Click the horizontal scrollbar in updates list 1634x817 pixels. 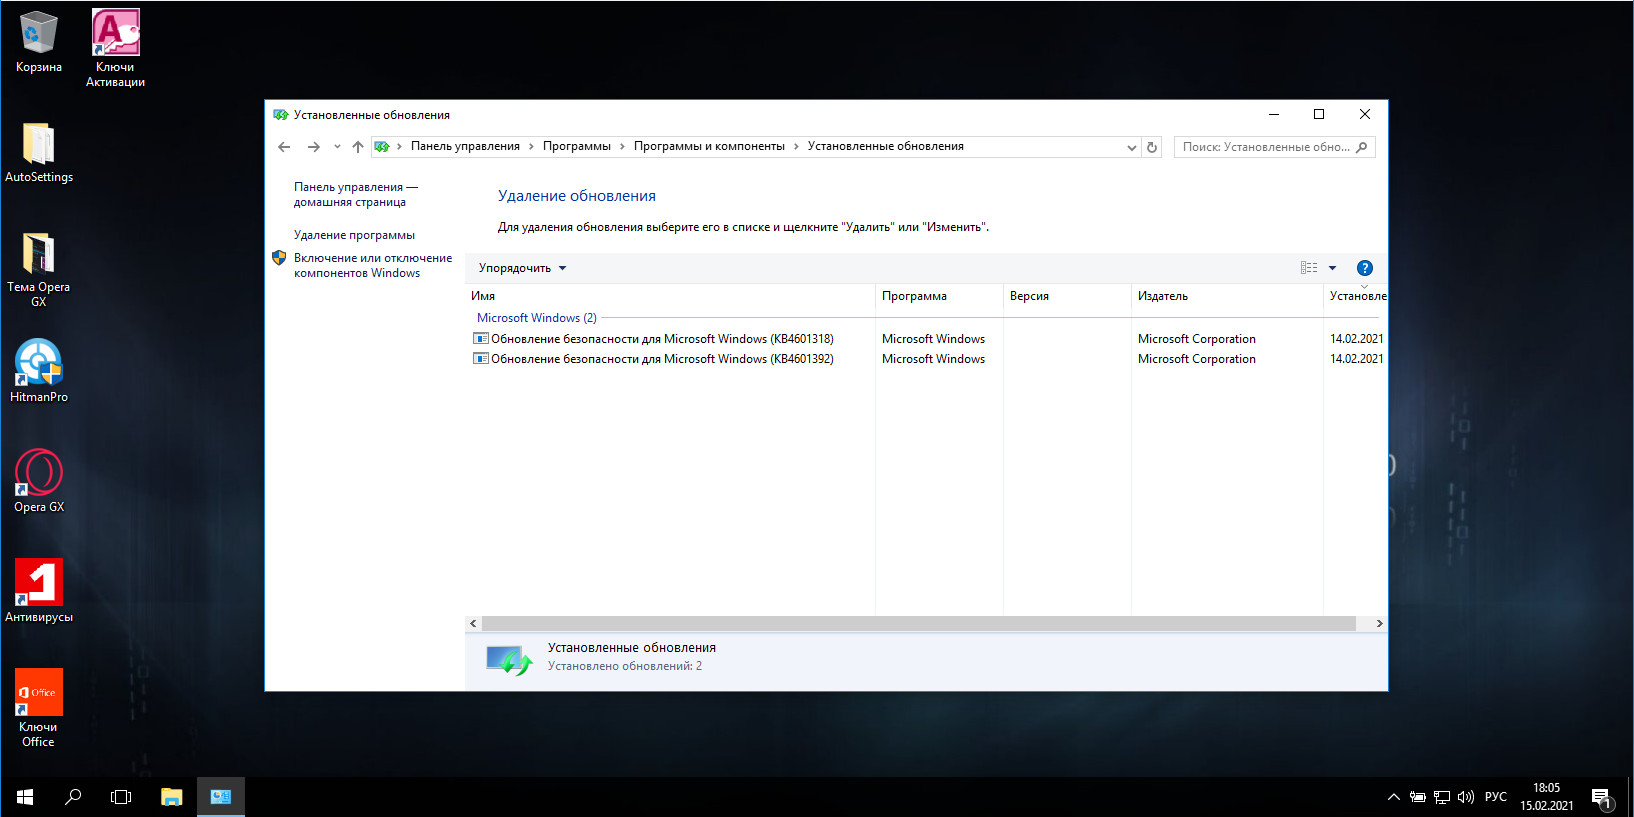(x=918, y=623)
